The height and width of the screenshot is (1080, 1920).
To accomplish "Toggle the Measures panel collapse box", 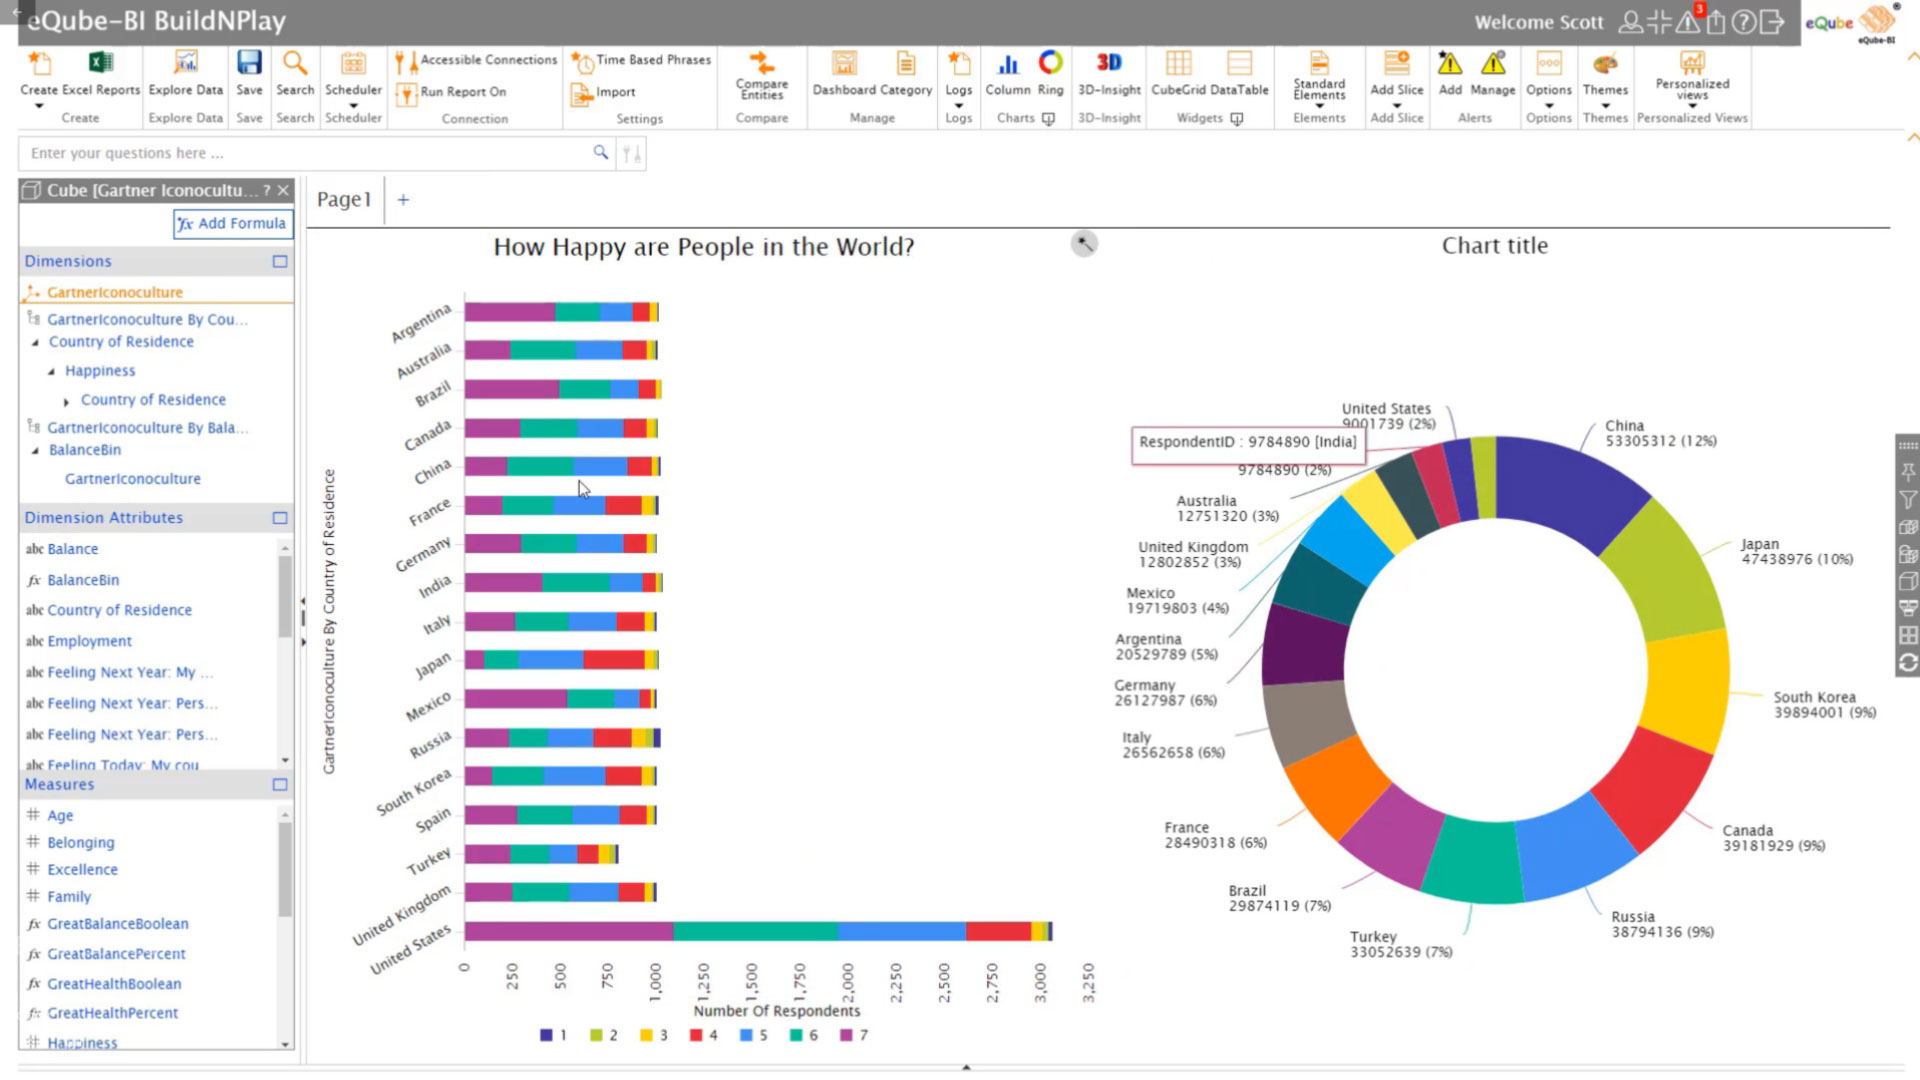I will (x=280, y=785).
